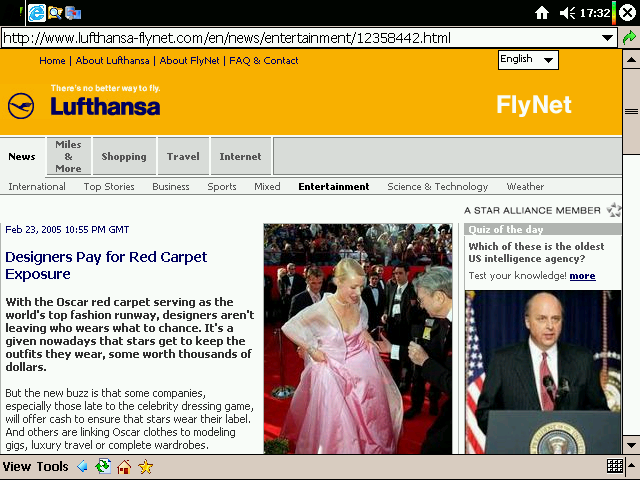Open the Weather section

[x=525, y=187]
